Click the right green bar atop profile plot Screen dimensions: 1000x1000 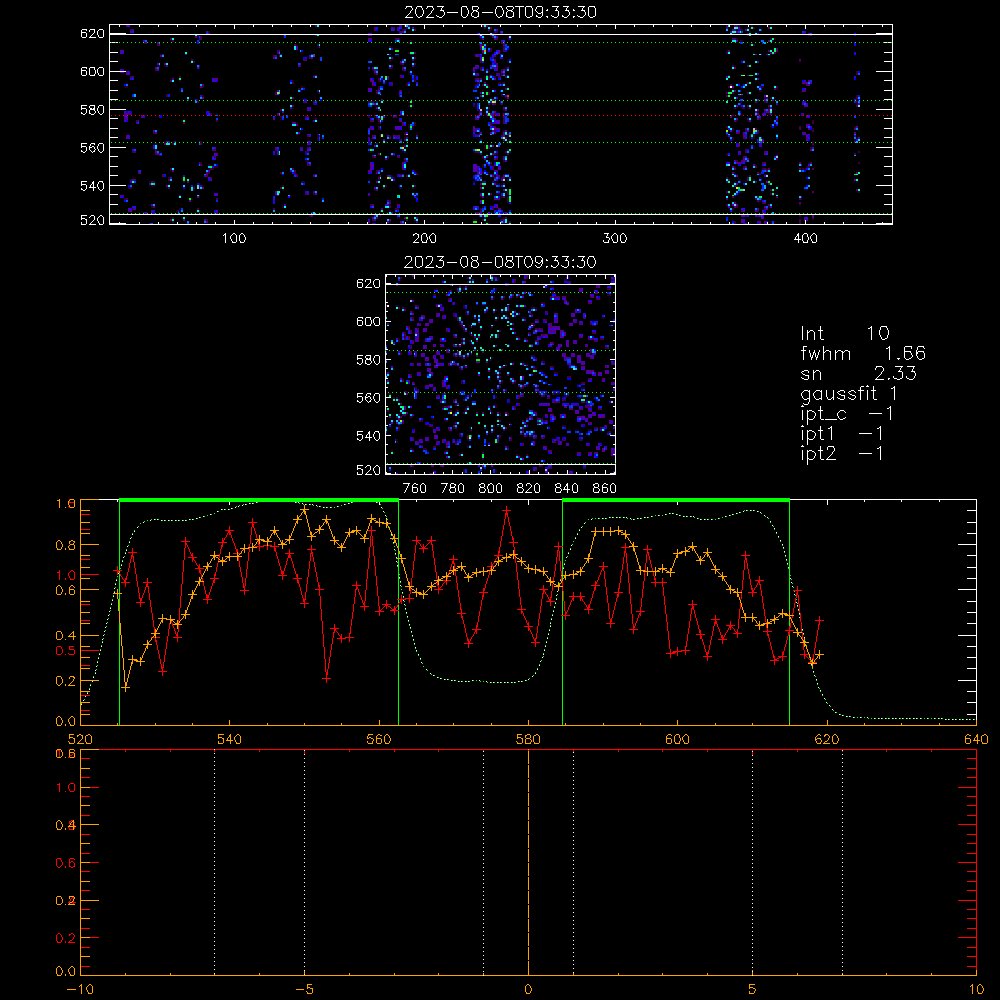click(676, 501)
